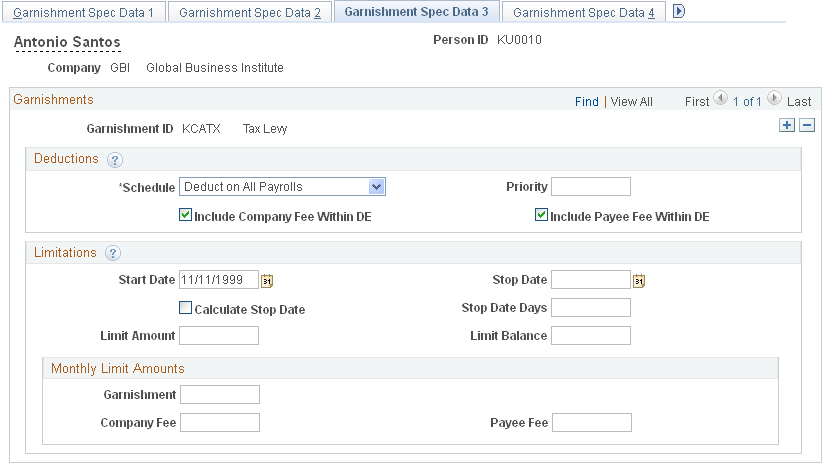The width and height of the screenshot is (826, 467).
Task: Click the View All link
Action: [x=631, y=102]
